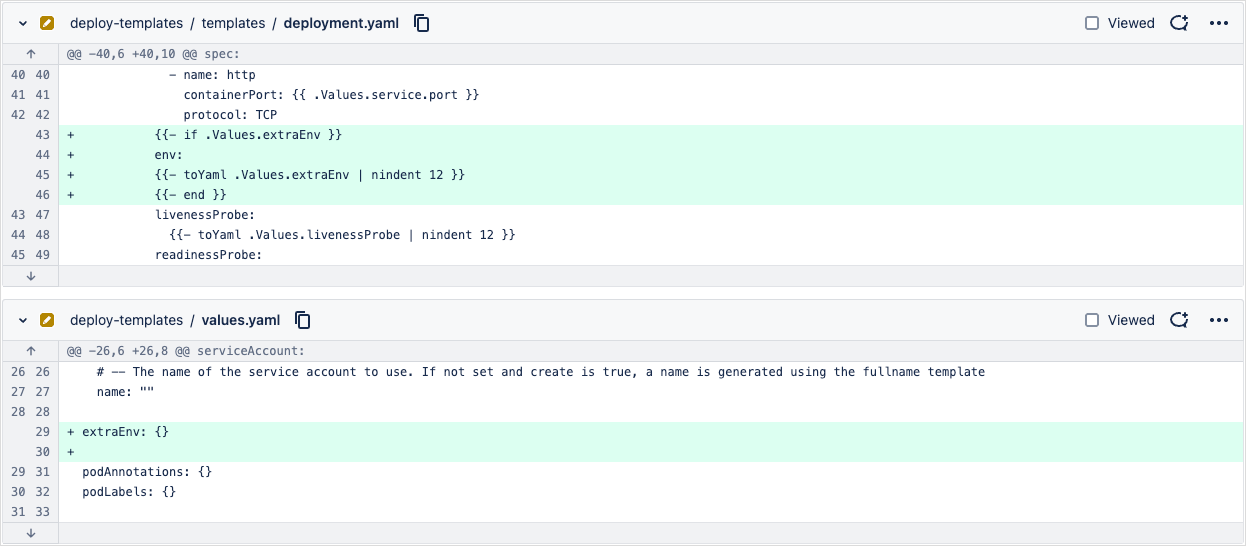Click modified-file icon beside values.yaml
The height and width of the screenshot is (546, 1246).
click(x=46, y=320)
